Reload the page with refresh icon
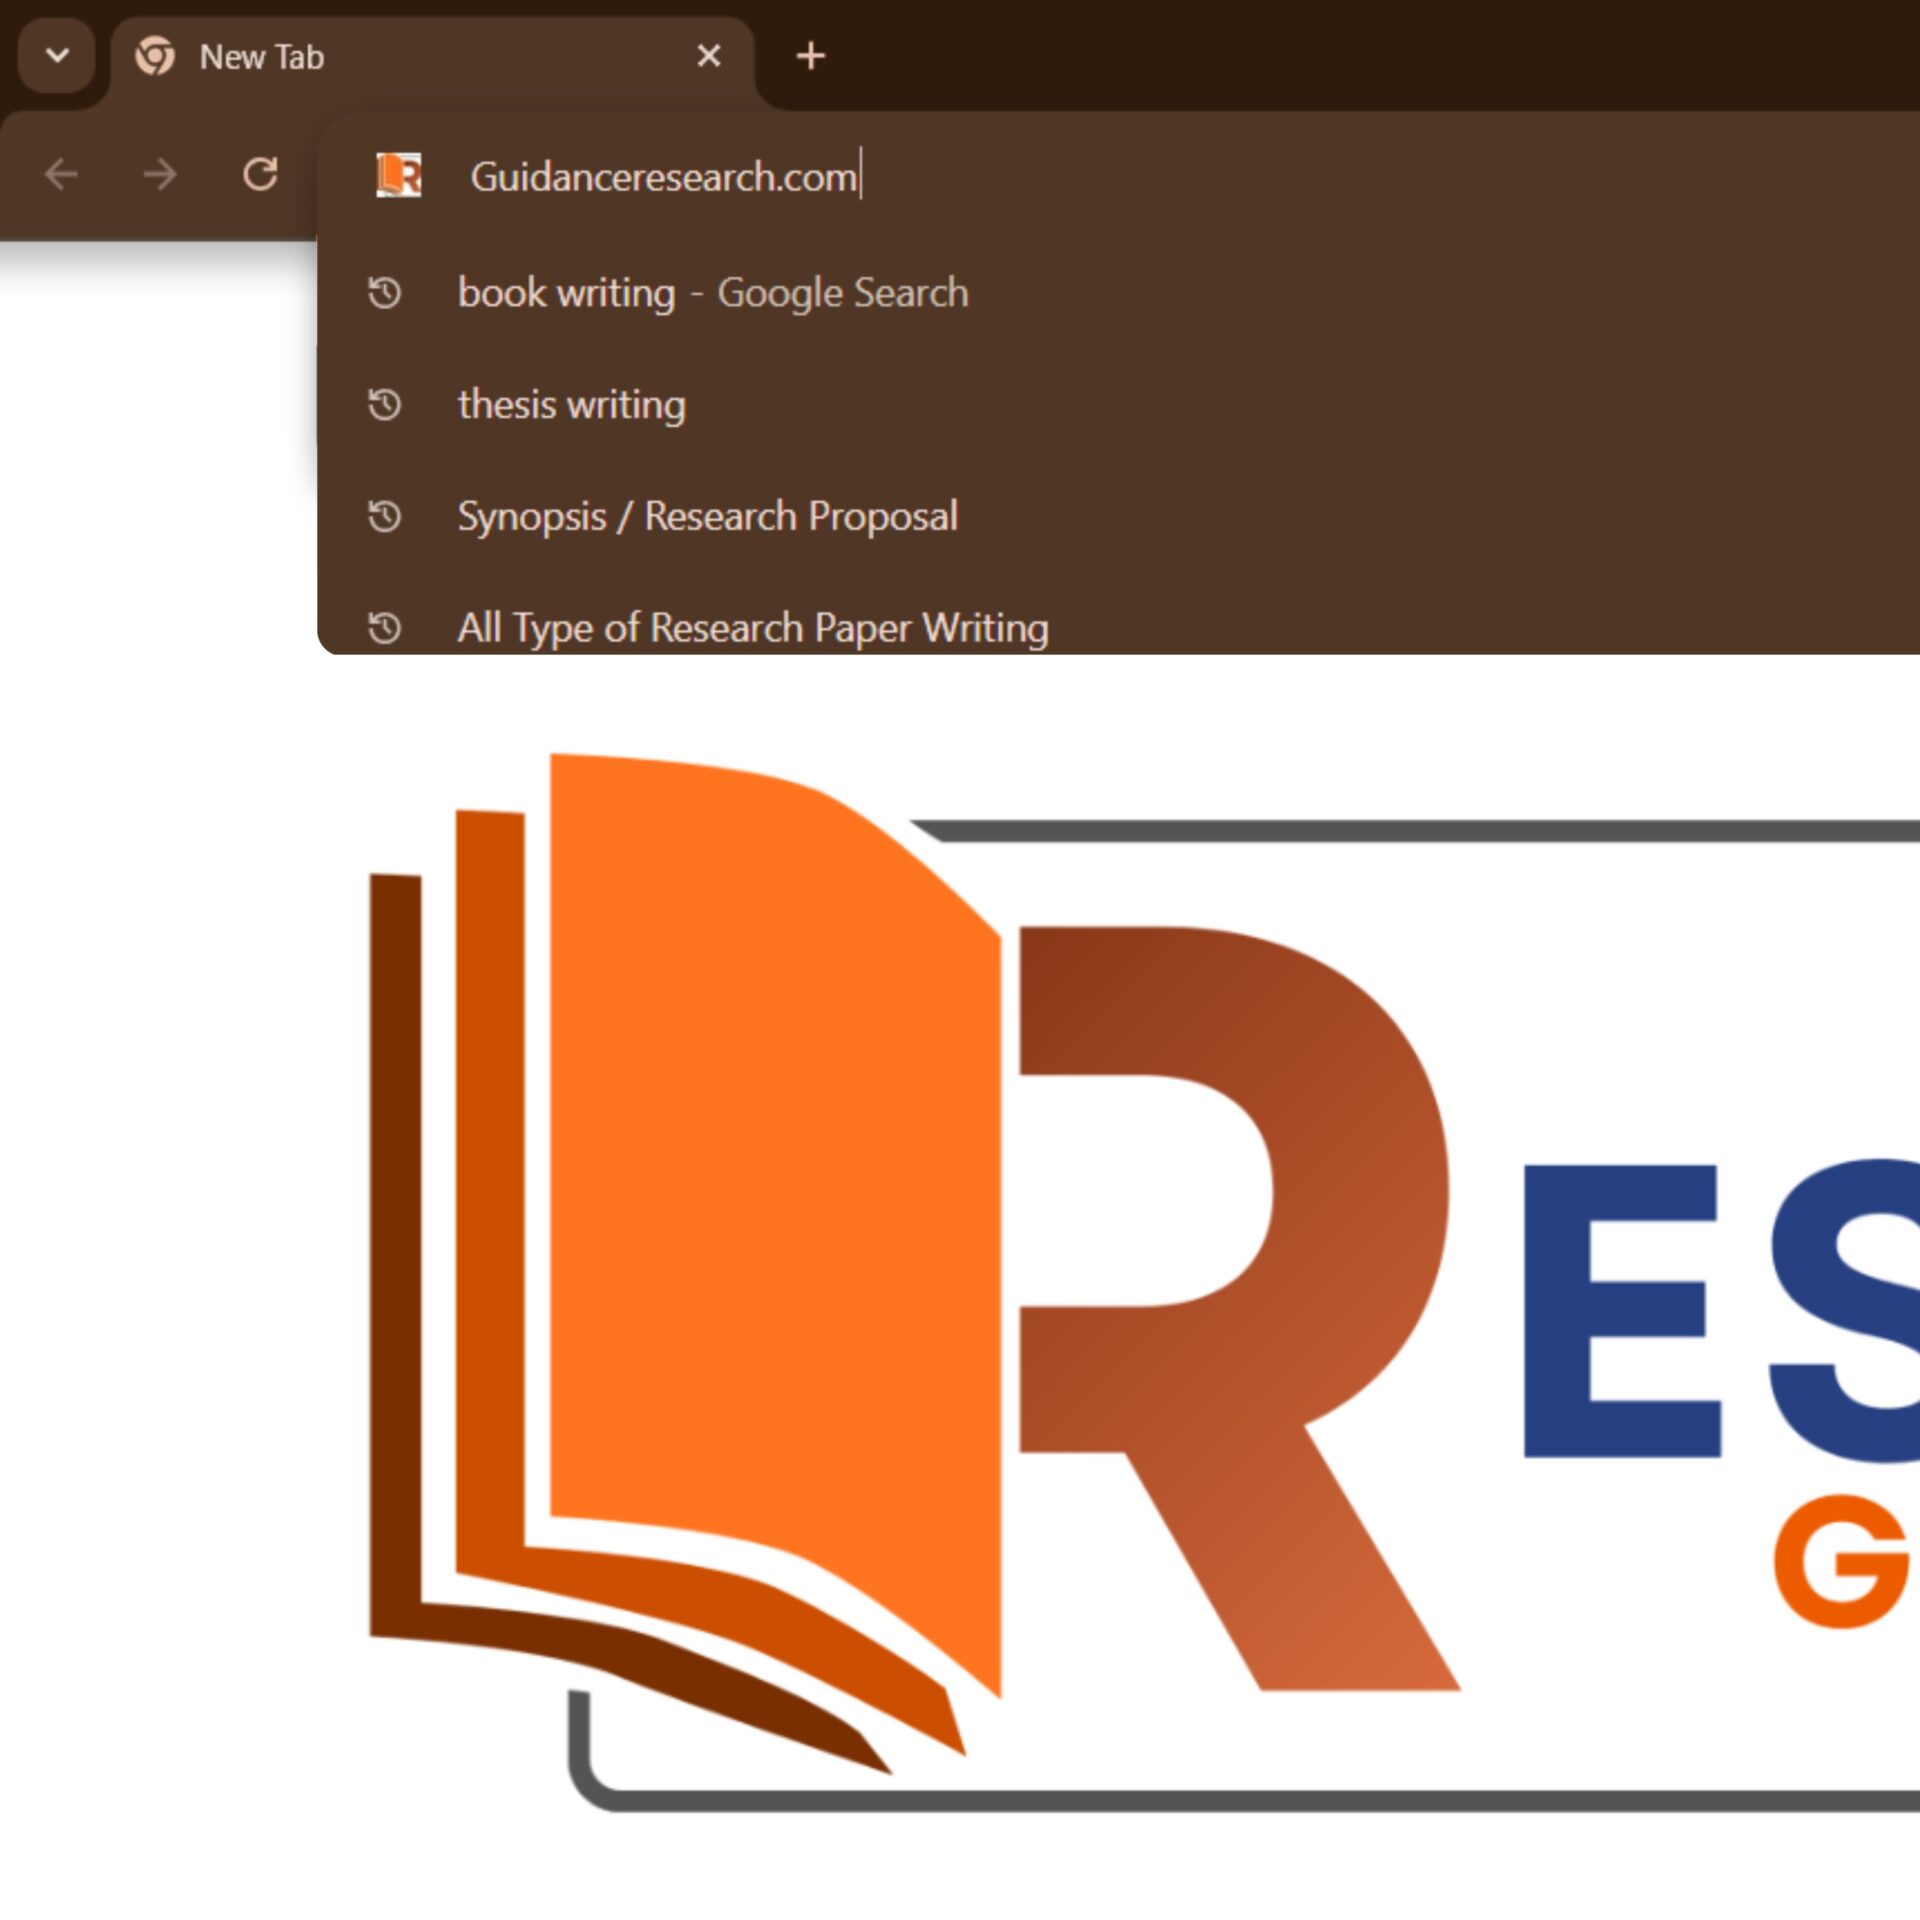Screen dimensions: 1920x1920 [x=260, y=174]
